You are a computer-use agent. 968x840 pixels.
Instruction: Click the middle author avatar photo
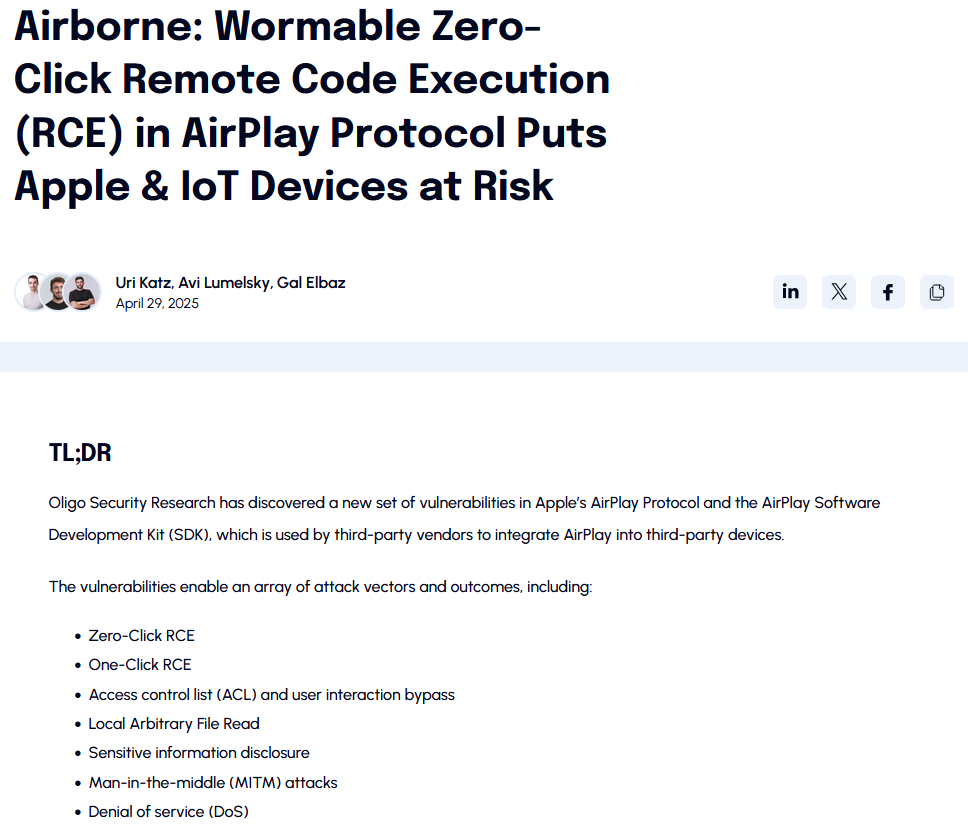57,291
